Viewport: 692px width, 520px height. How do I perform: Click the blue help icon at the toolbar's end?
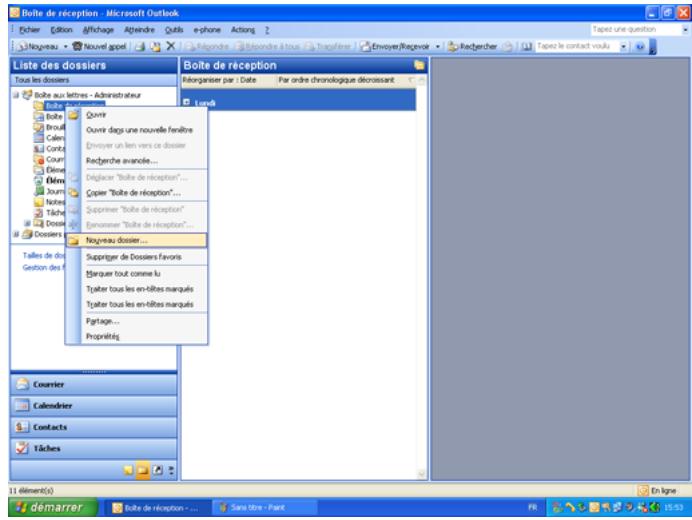(640, 46)
